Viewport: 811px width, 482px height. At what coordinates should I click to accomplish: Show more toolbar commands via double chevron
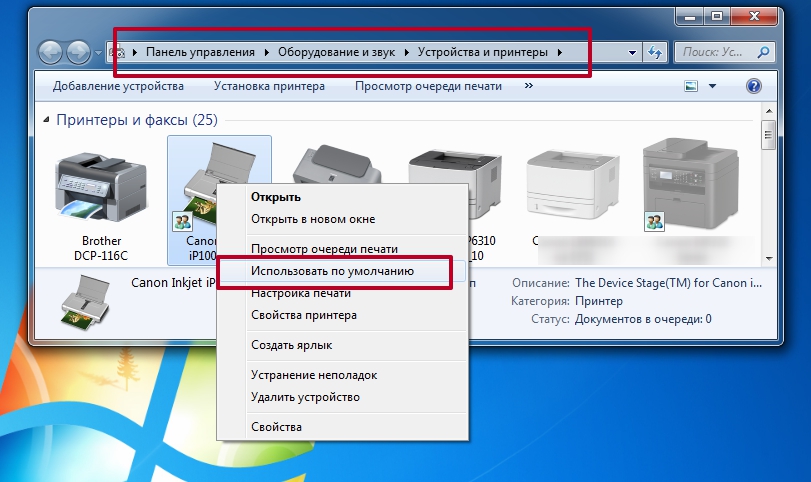point(529,86)
